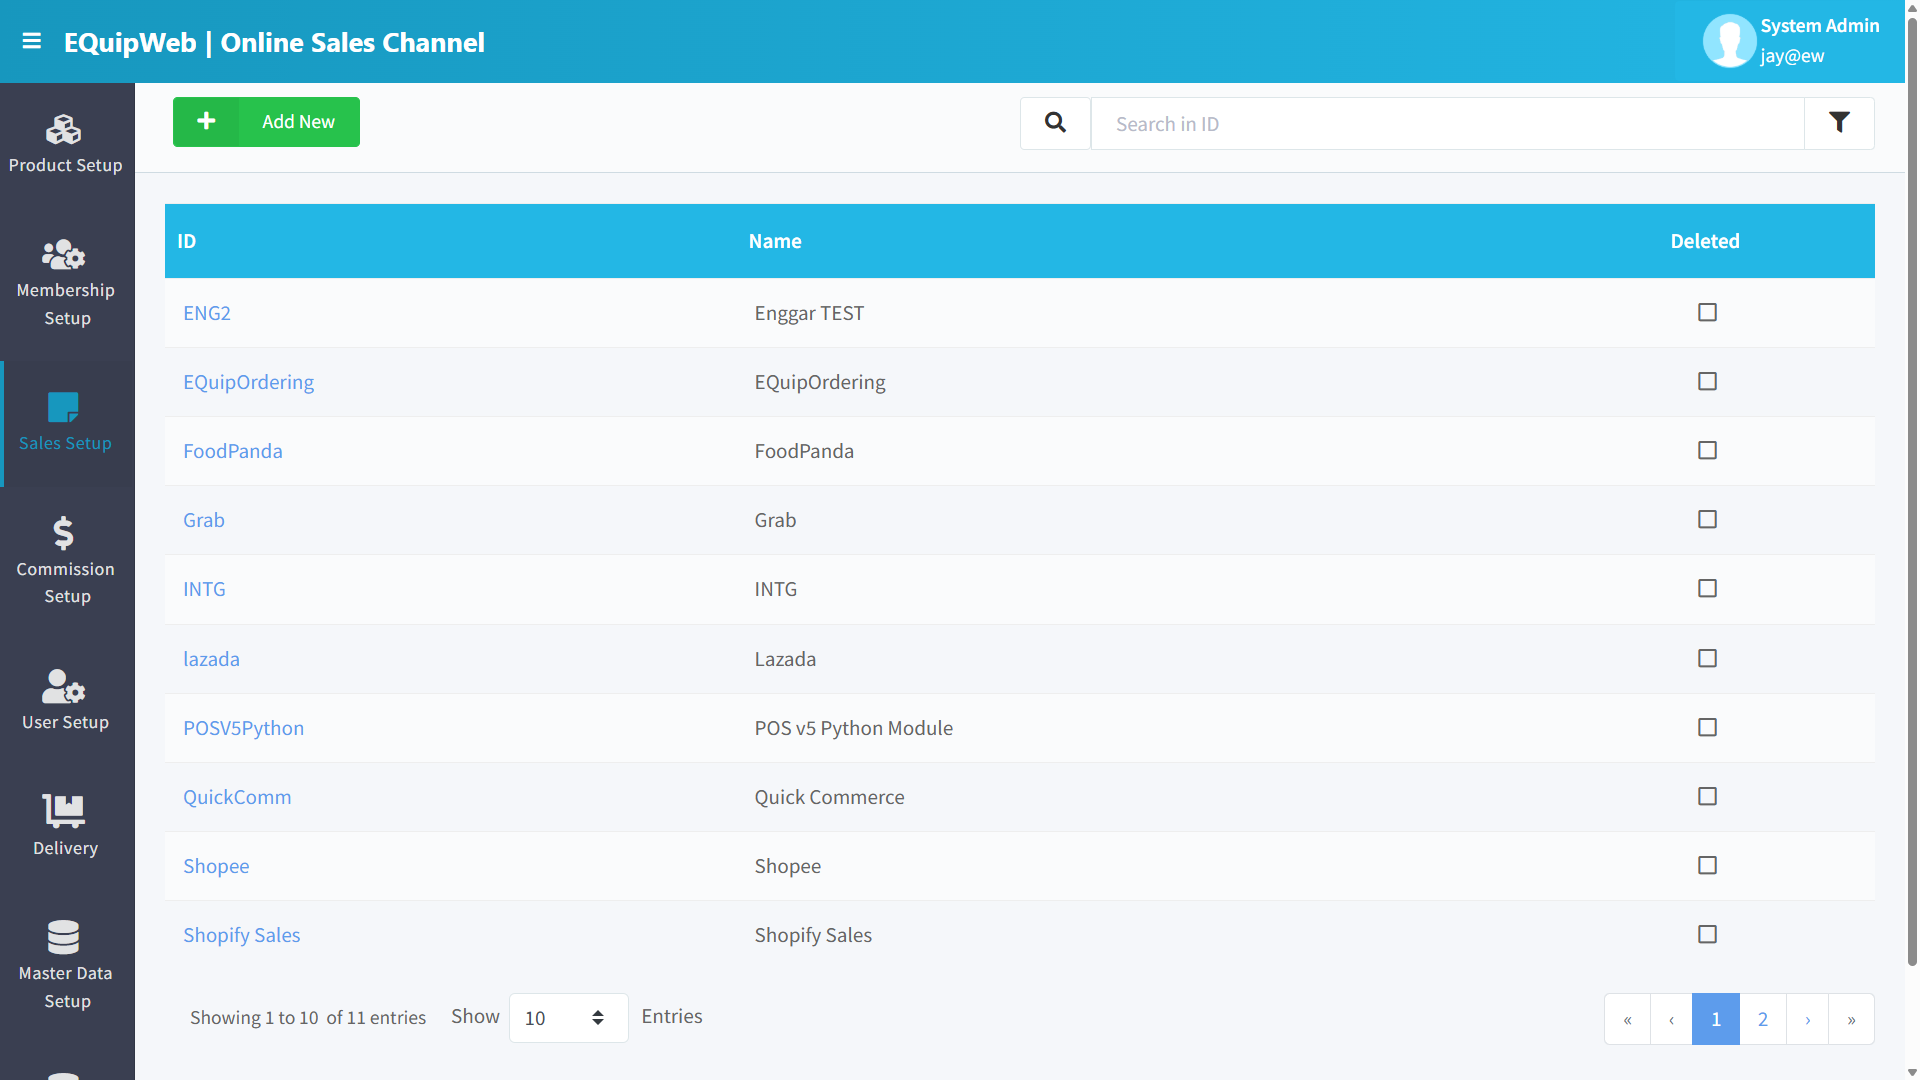The image size is (1920, 1080).
Task: Tick Deleted checkbox for Grab
Action: (x=1707, y=519)
